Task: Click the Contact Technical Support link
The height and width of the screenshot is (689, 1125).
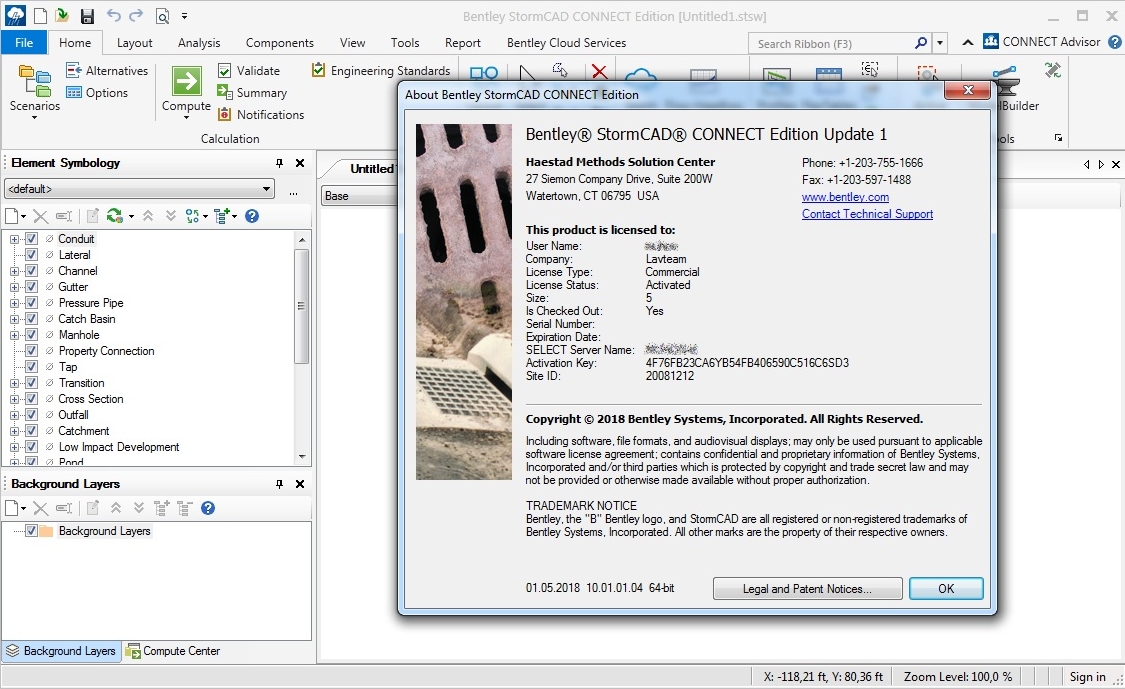Action: (x=867, y=214)
